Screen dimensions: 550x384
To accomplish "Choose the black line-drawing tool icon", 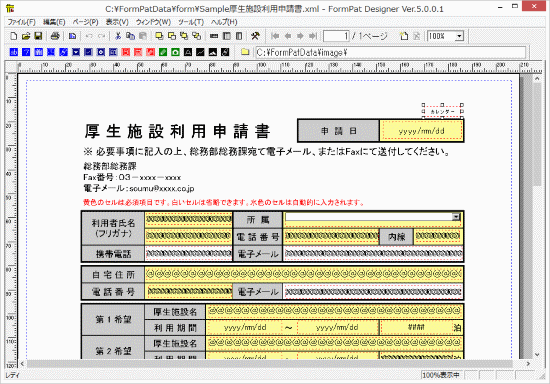I will click(x=200, y=52).
